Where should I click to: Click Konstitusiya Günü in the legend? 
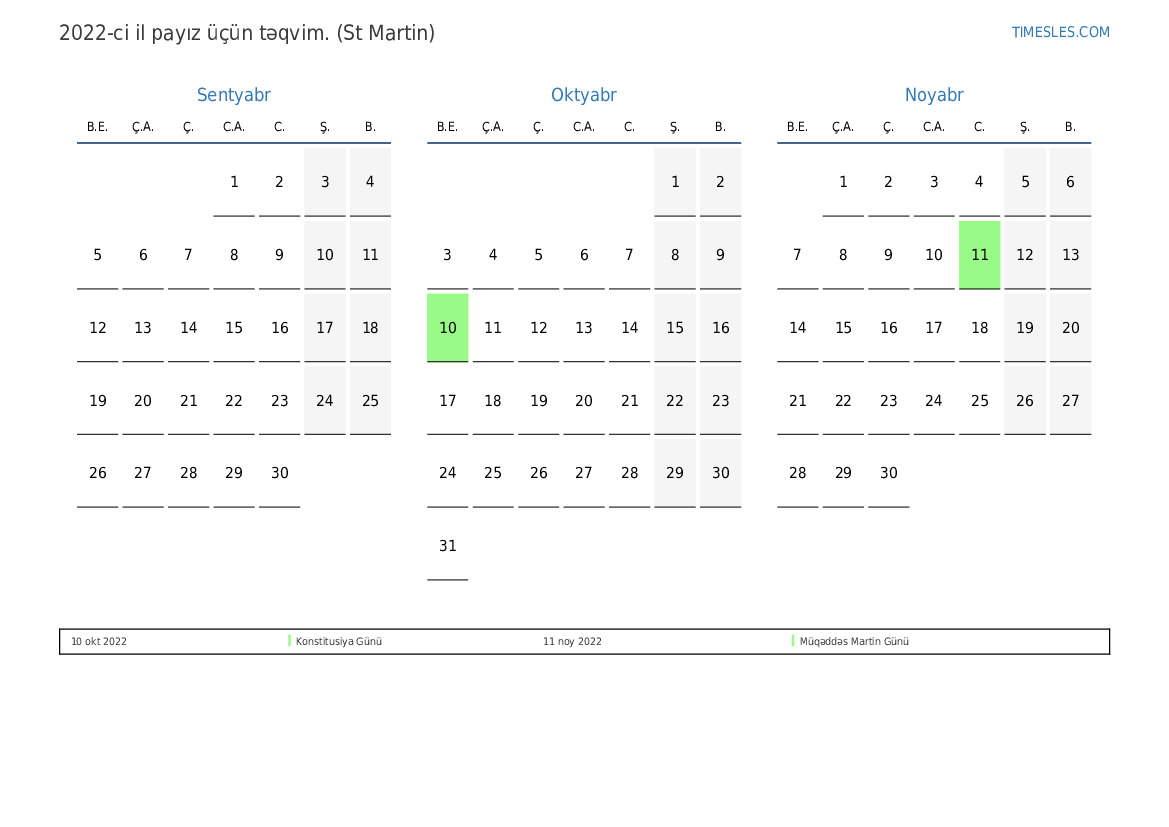[x=339, y=642]
